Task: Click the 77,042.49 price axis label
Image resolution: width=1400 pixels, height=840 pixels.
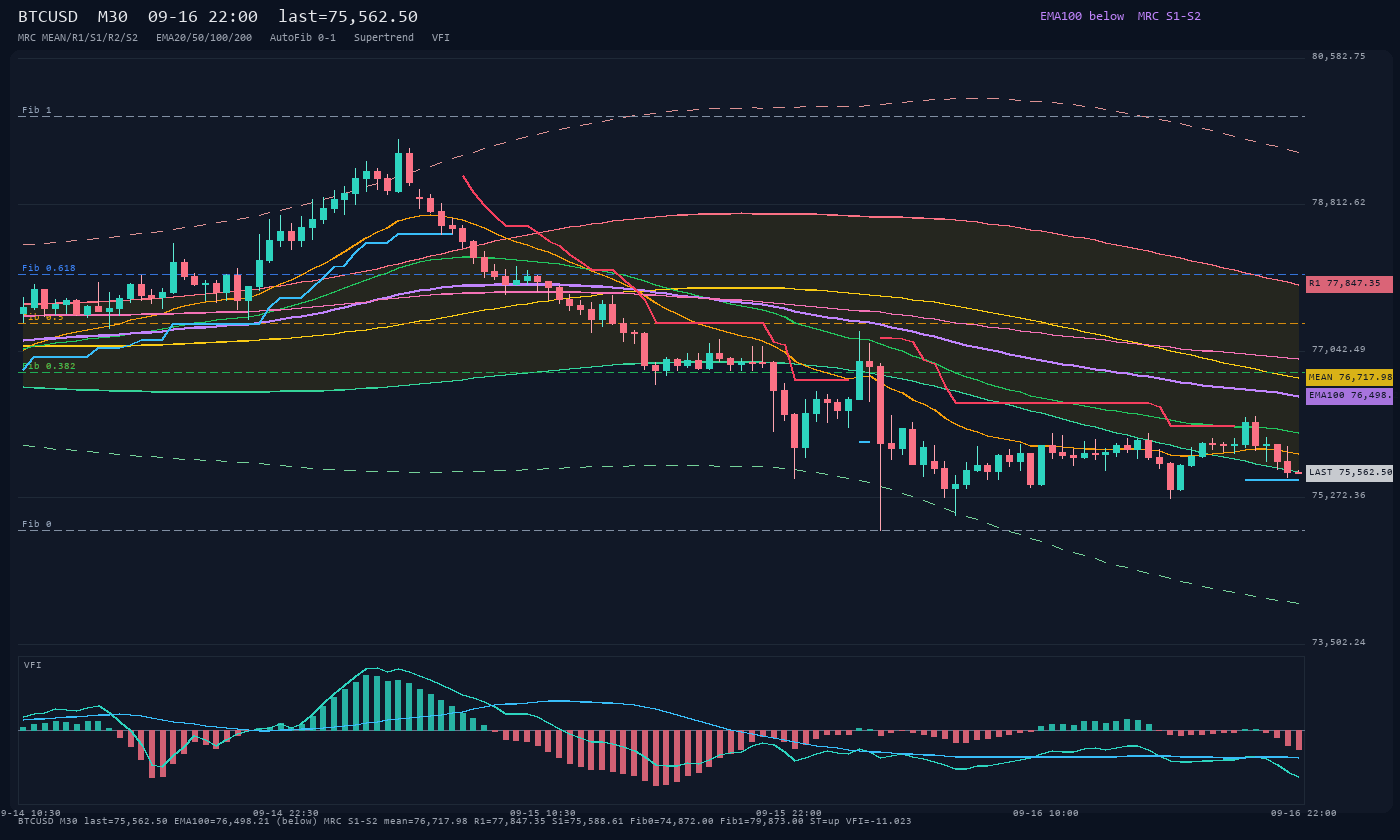Action: (1338, 349)
